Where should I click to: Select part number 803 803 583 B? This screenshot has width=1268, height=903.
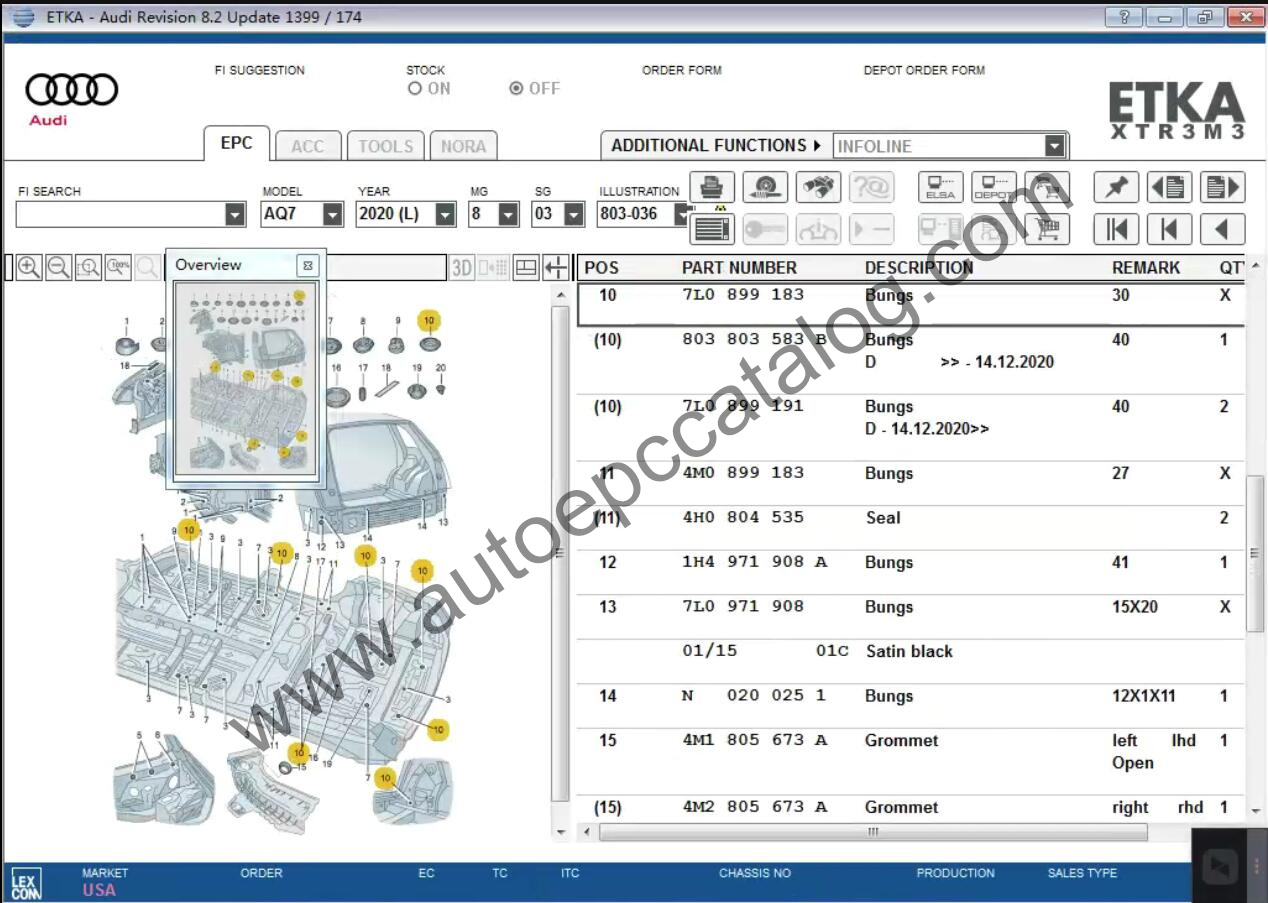pyautogui.click(x=755, y=340)
